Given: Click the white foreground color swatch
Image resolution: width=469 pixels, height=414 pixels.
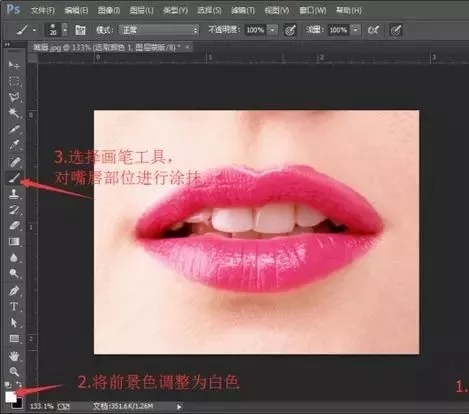Looking at the screenshot, I should [x=10, y=396].
